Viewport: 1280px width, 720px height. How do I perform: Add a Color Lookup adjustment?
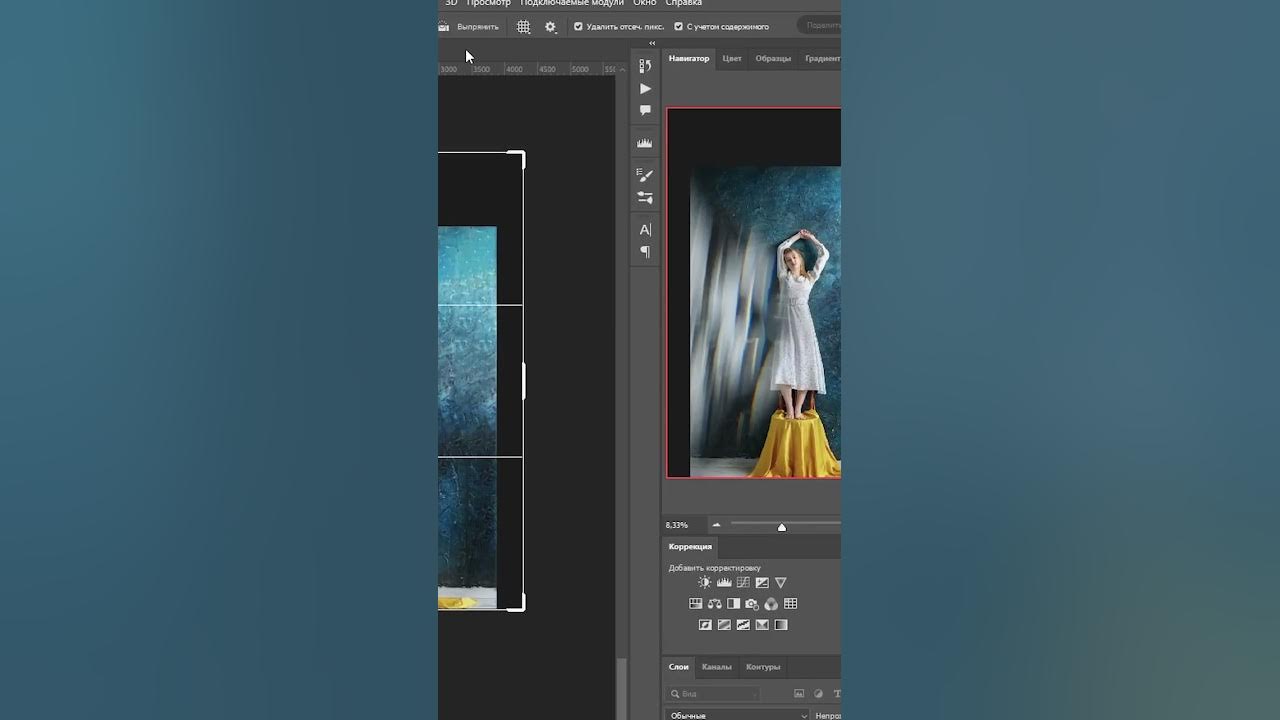tap(790, 604)
